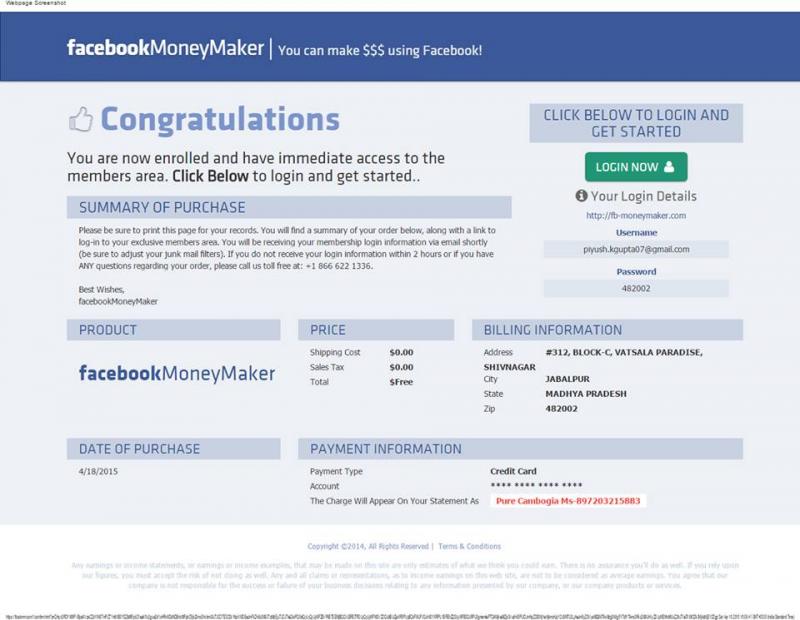
Task: Click the Sales Tax value $0.00
Action: pos(401,367)
